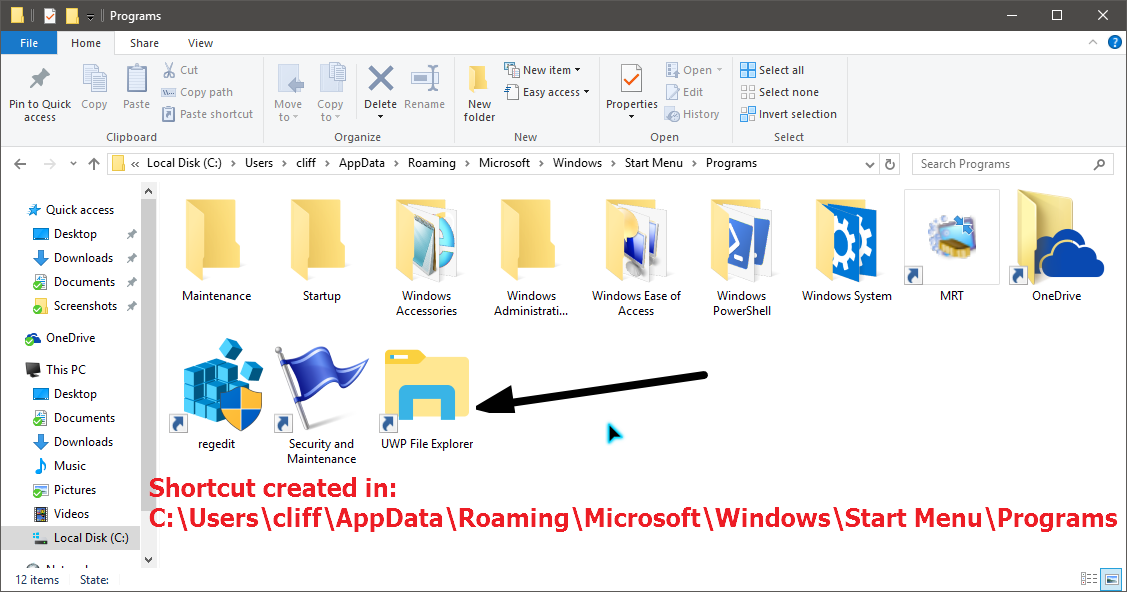The width and height of the screenshot is (1127, 592).
Task: Switch to the View ribbon tab
Action: (x=200, y=43)
